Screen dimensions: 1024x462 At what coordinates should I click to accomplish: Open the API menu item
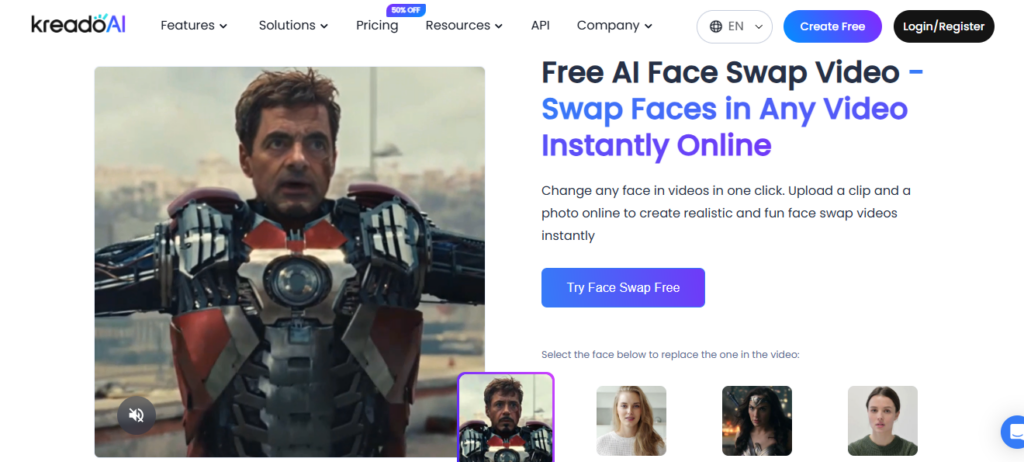coord(540,25)
